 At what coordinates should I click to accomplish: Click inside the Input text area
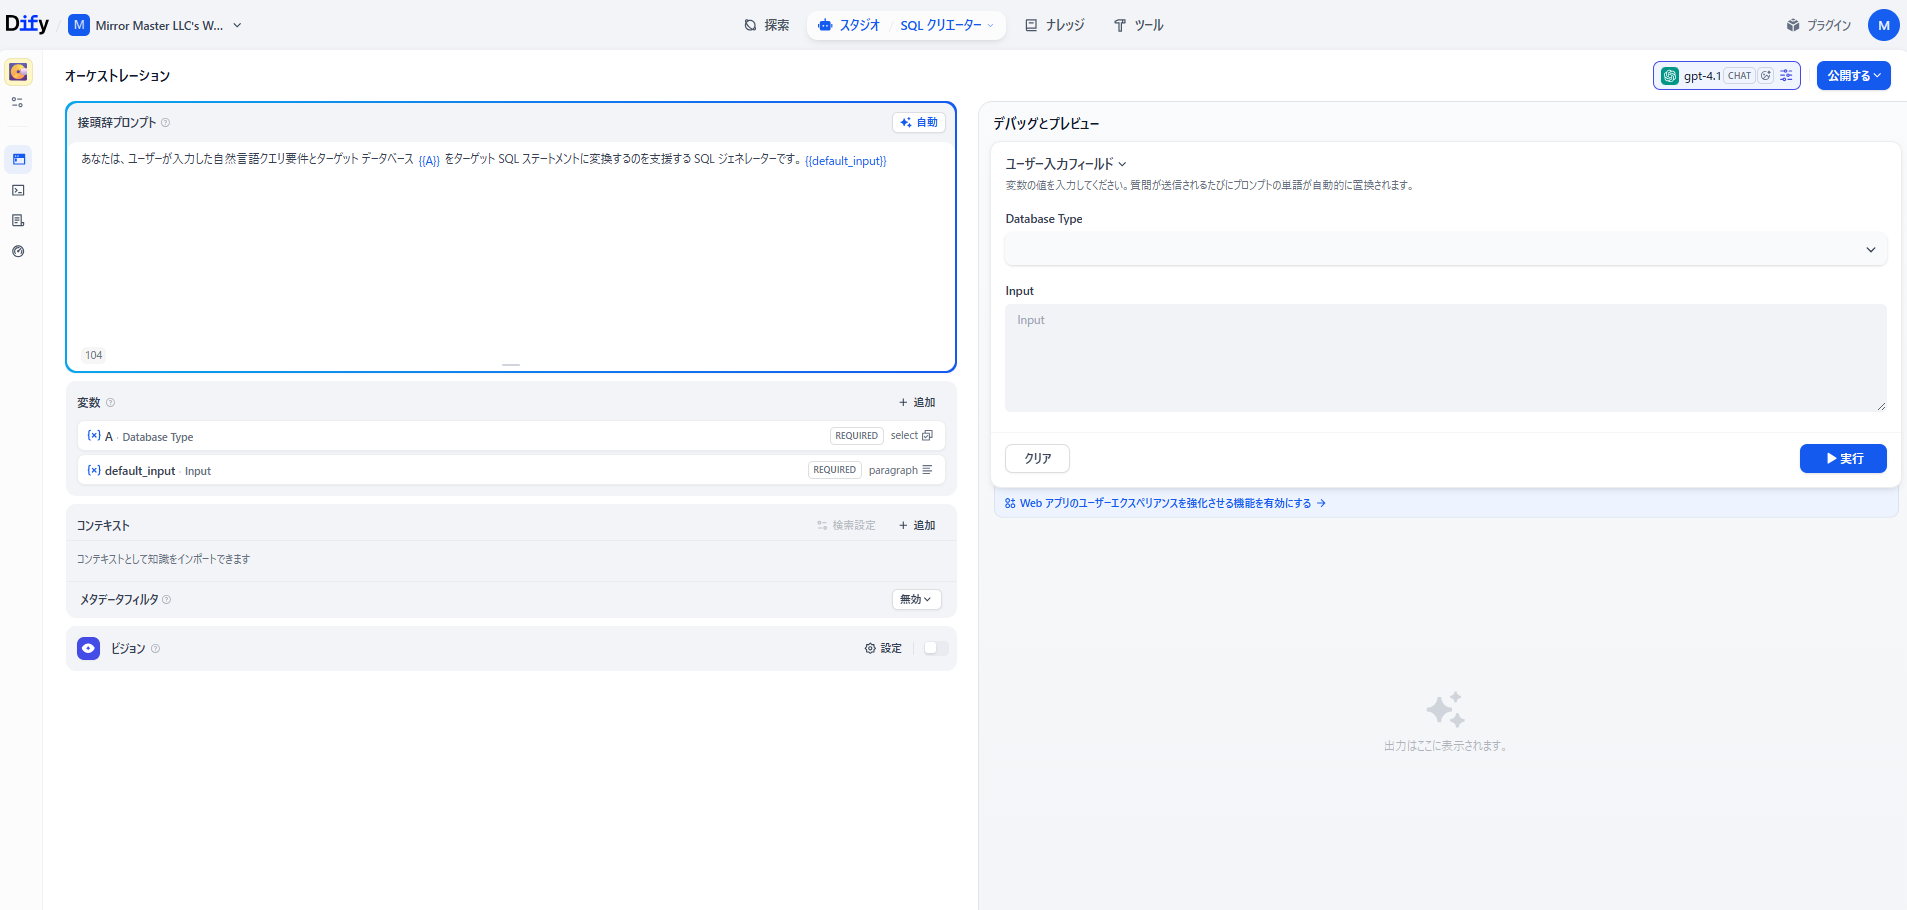point(1444,357)
